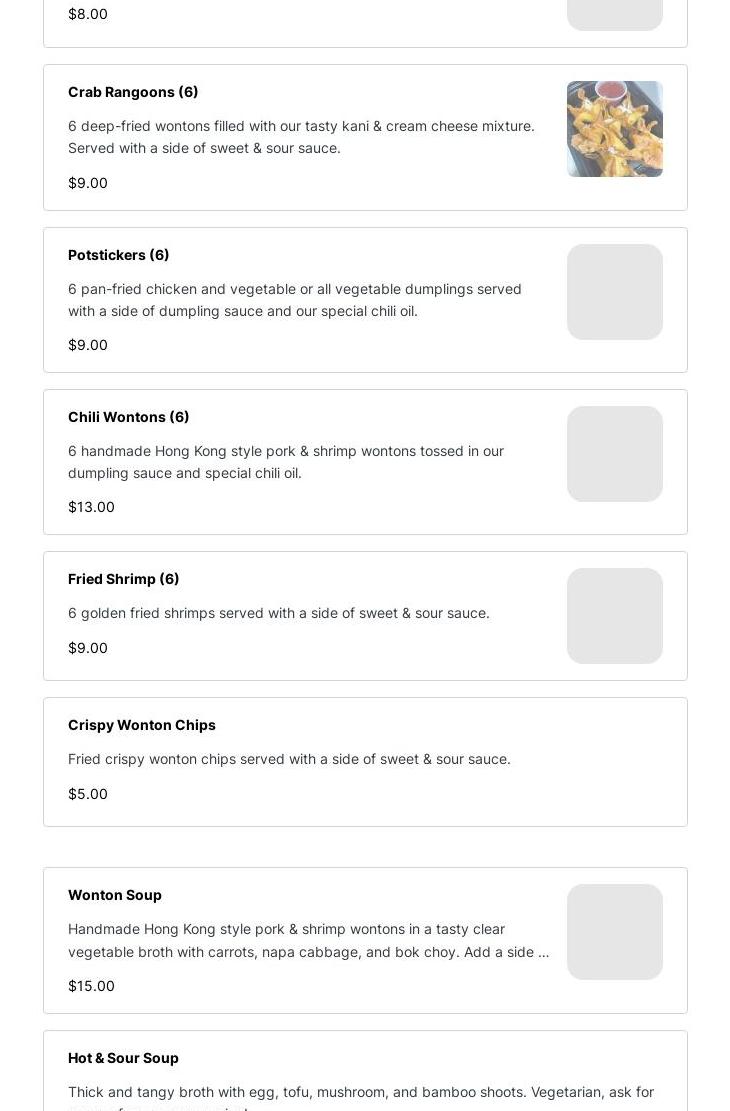This screenshot has height=1111, width=730.
Task: Click the Wonton Soup placeholder thumbnail
Action: pyautogui.click(x=614, y=932)
